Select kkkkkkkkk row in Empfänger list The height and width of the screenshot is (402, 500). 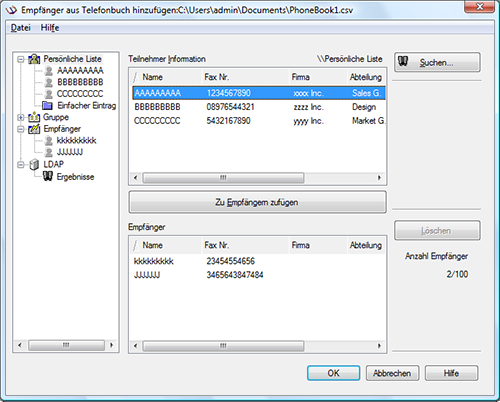pyautogui.click(x=259, y=261)
